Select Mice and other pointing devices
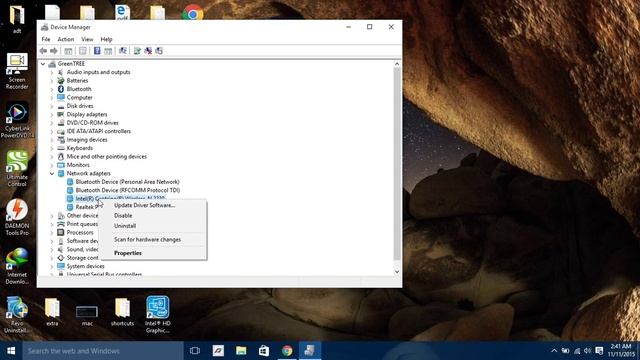640x360 pixels. (107, 157)
